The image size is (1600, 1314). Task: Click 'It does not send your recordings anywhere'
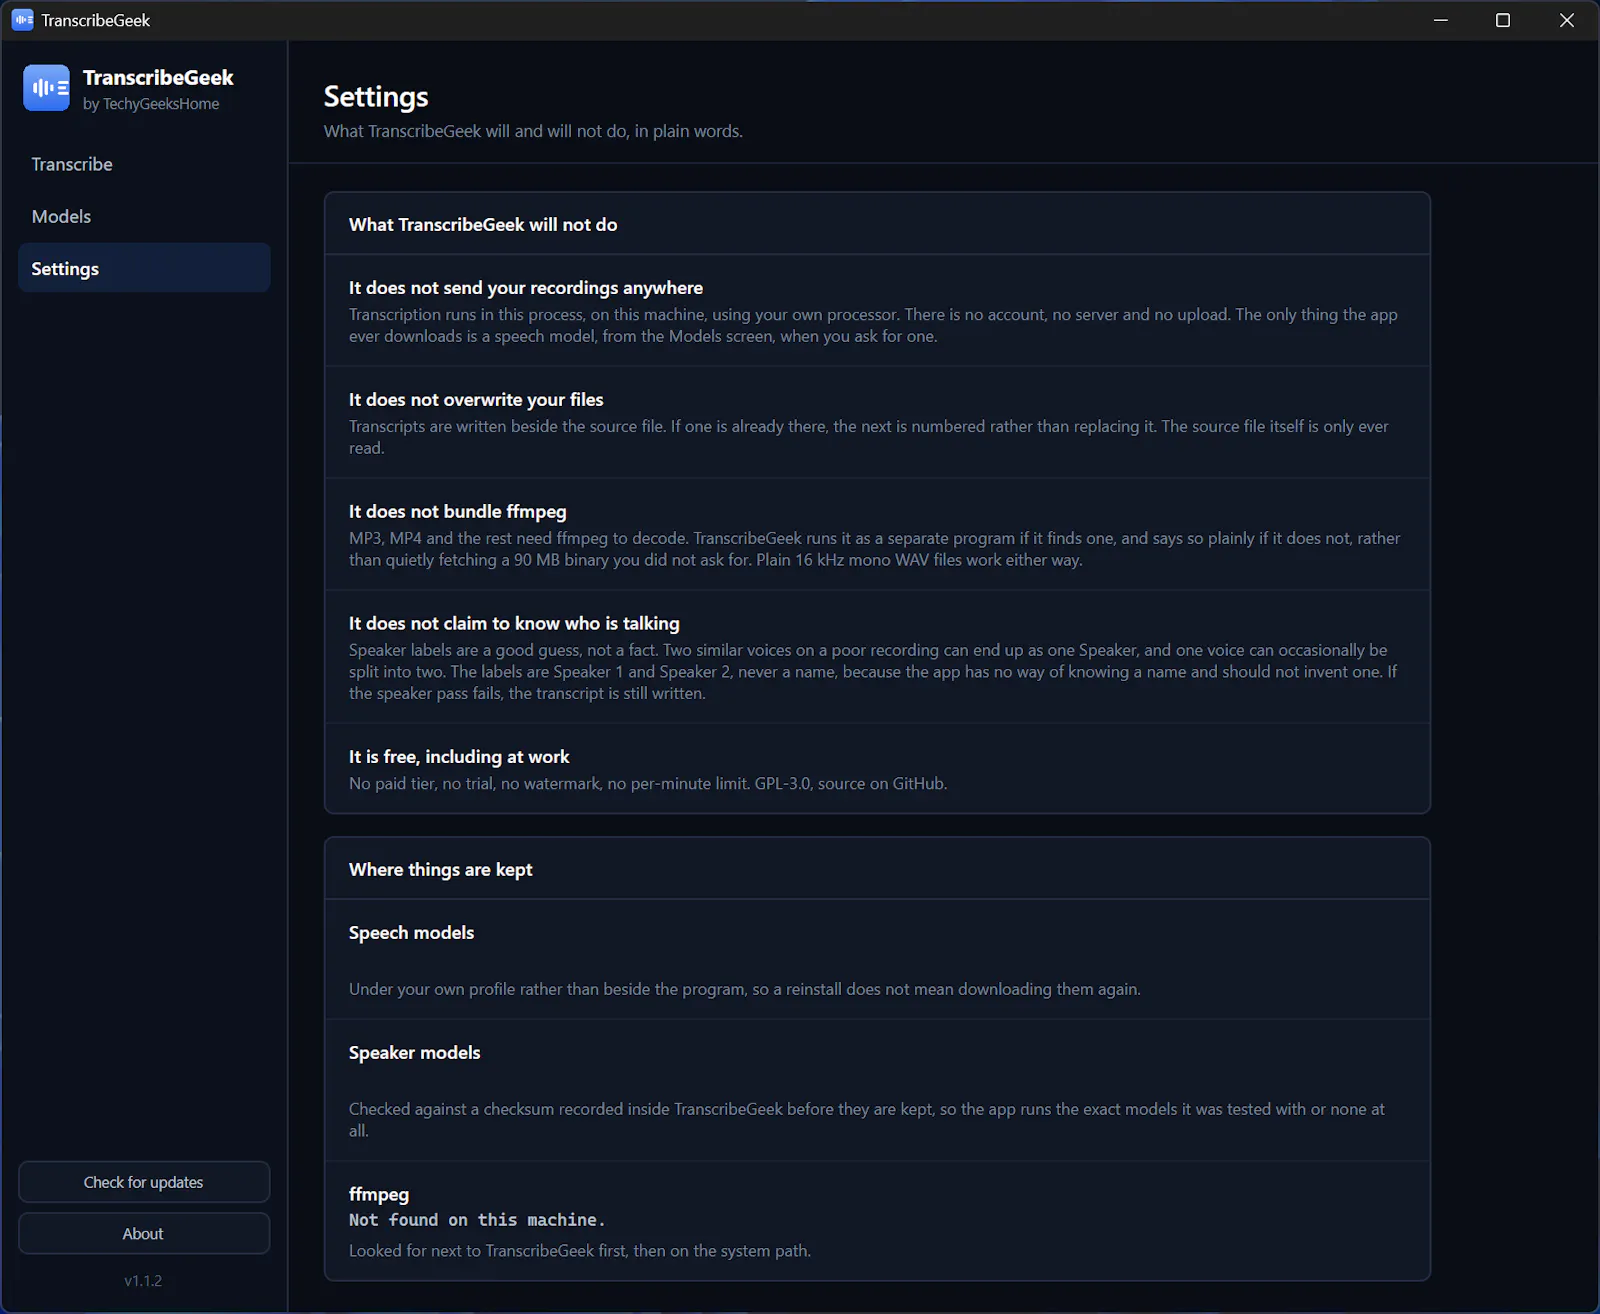(x=526, y=288)
